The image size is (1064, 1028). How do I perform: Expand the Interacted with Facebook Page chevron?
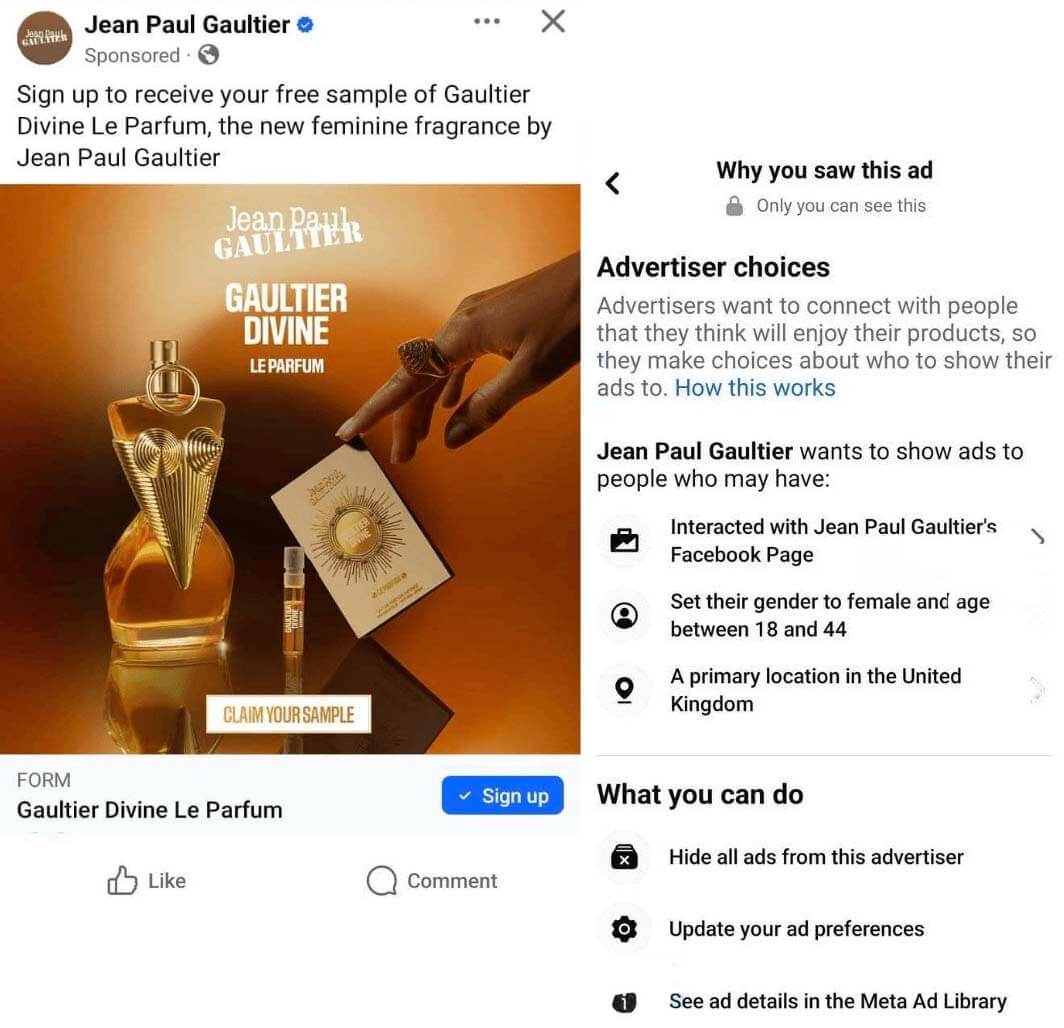[x=1037, y=537]
